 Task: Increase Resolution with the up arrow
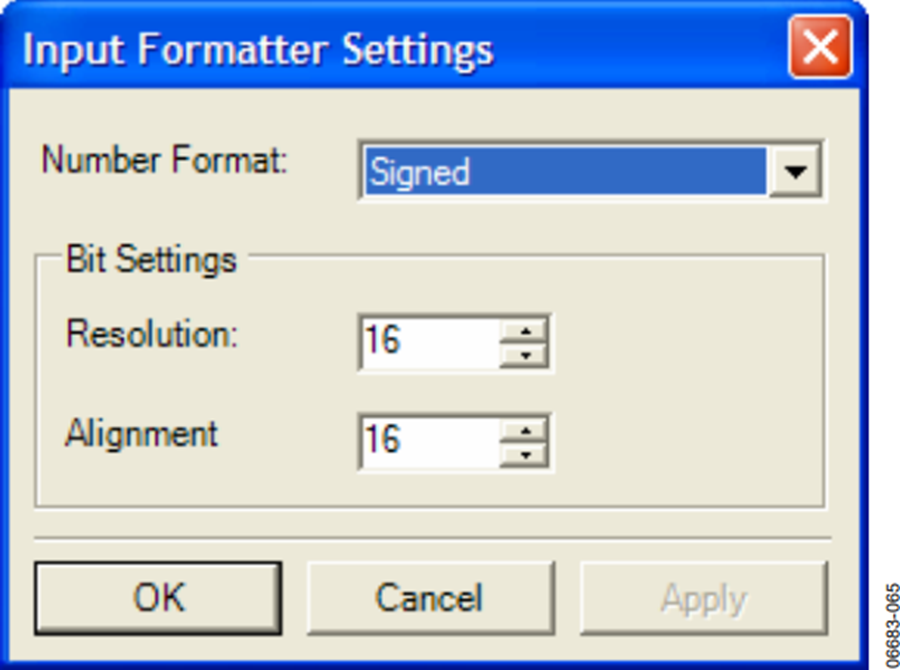(524, 331)
